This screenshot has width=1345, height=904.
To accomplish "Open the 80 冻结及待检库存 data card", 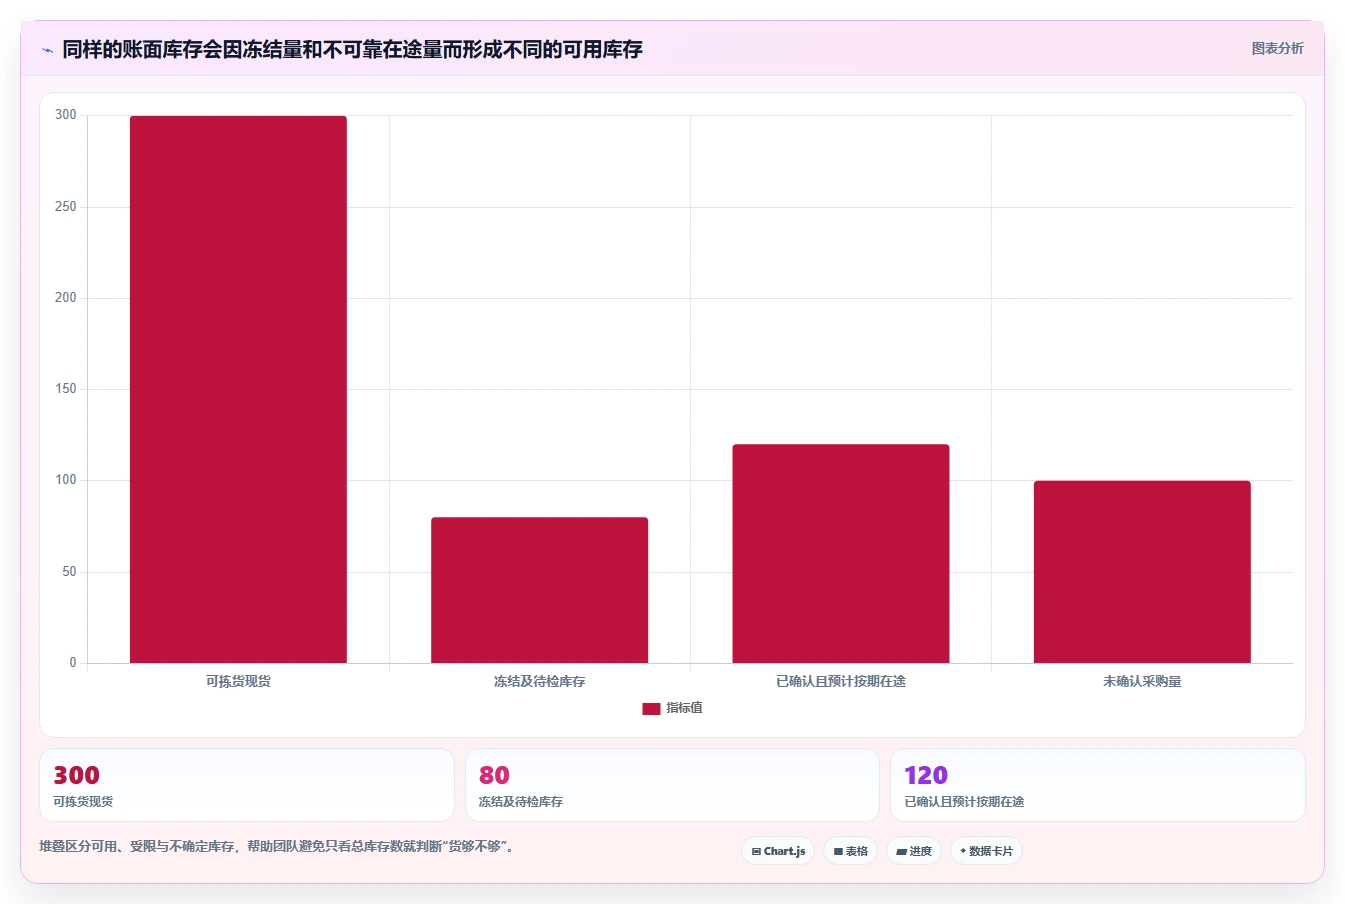I will (x=672, y=785).
